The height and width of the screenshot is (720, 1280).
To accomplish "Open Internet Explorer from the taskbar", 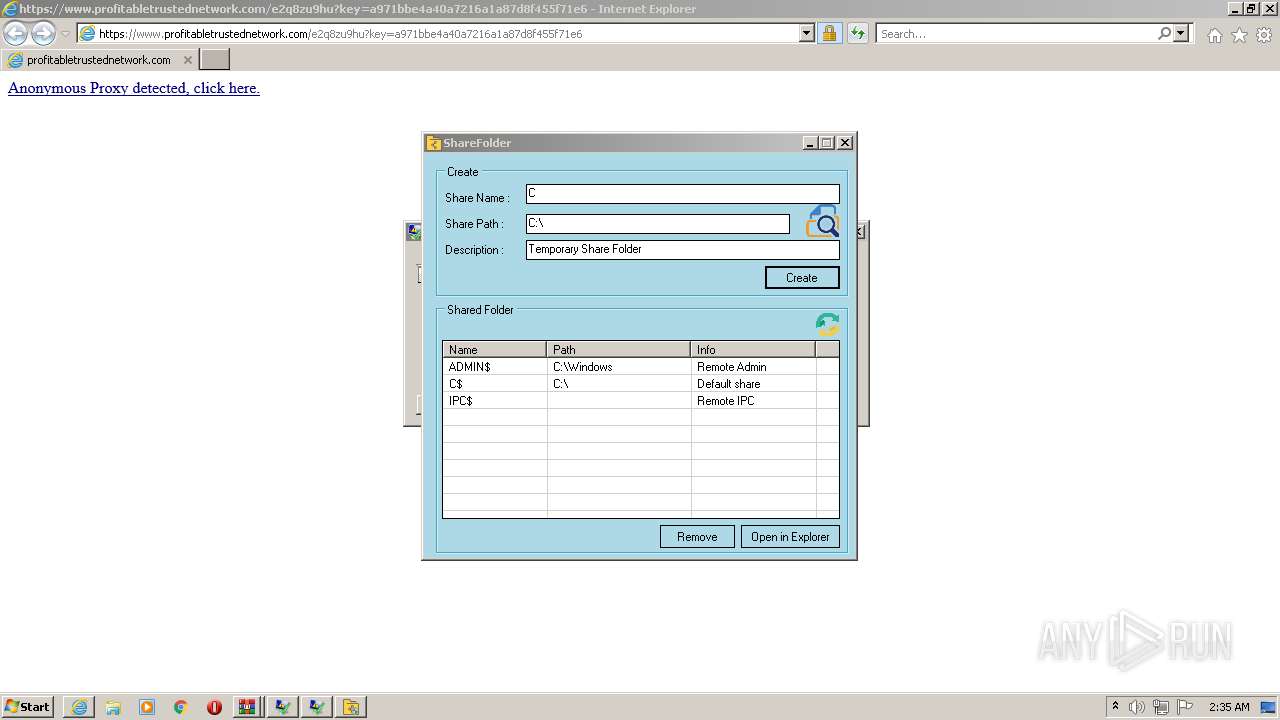I will [79, 707].
